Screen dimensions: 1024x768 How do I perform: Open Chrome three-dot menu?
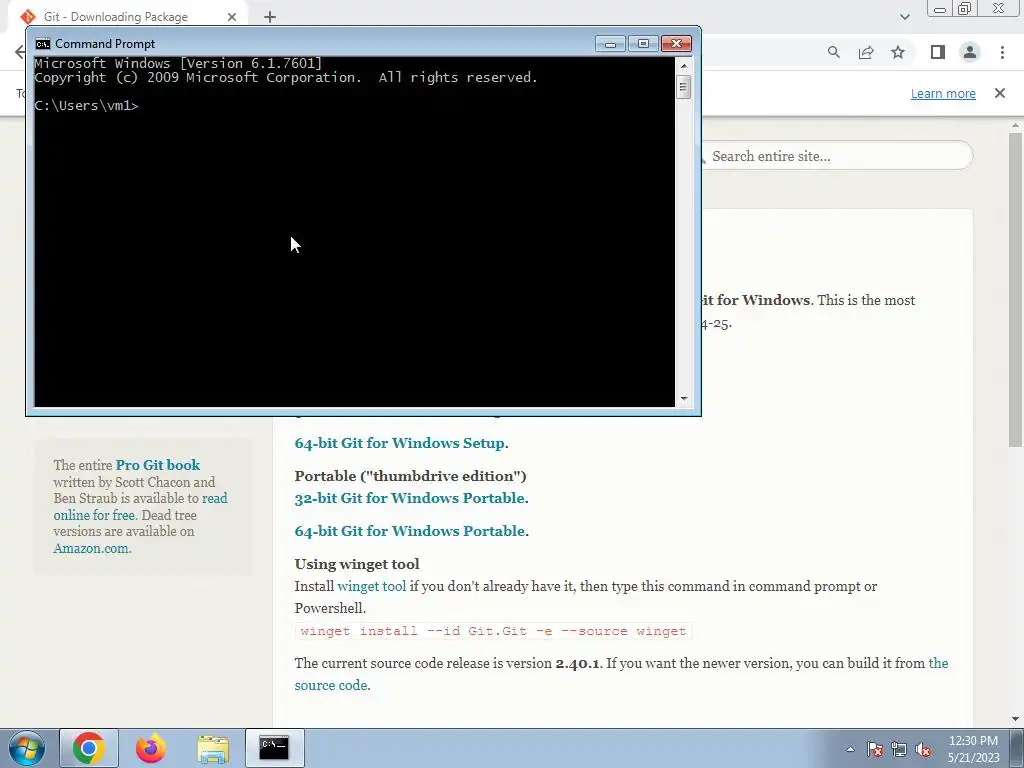1002,52
